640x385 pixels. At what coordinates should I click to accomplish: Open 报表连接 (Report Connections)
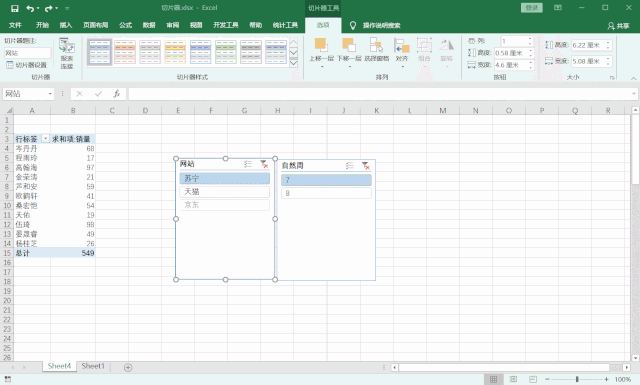coord(67,53)
